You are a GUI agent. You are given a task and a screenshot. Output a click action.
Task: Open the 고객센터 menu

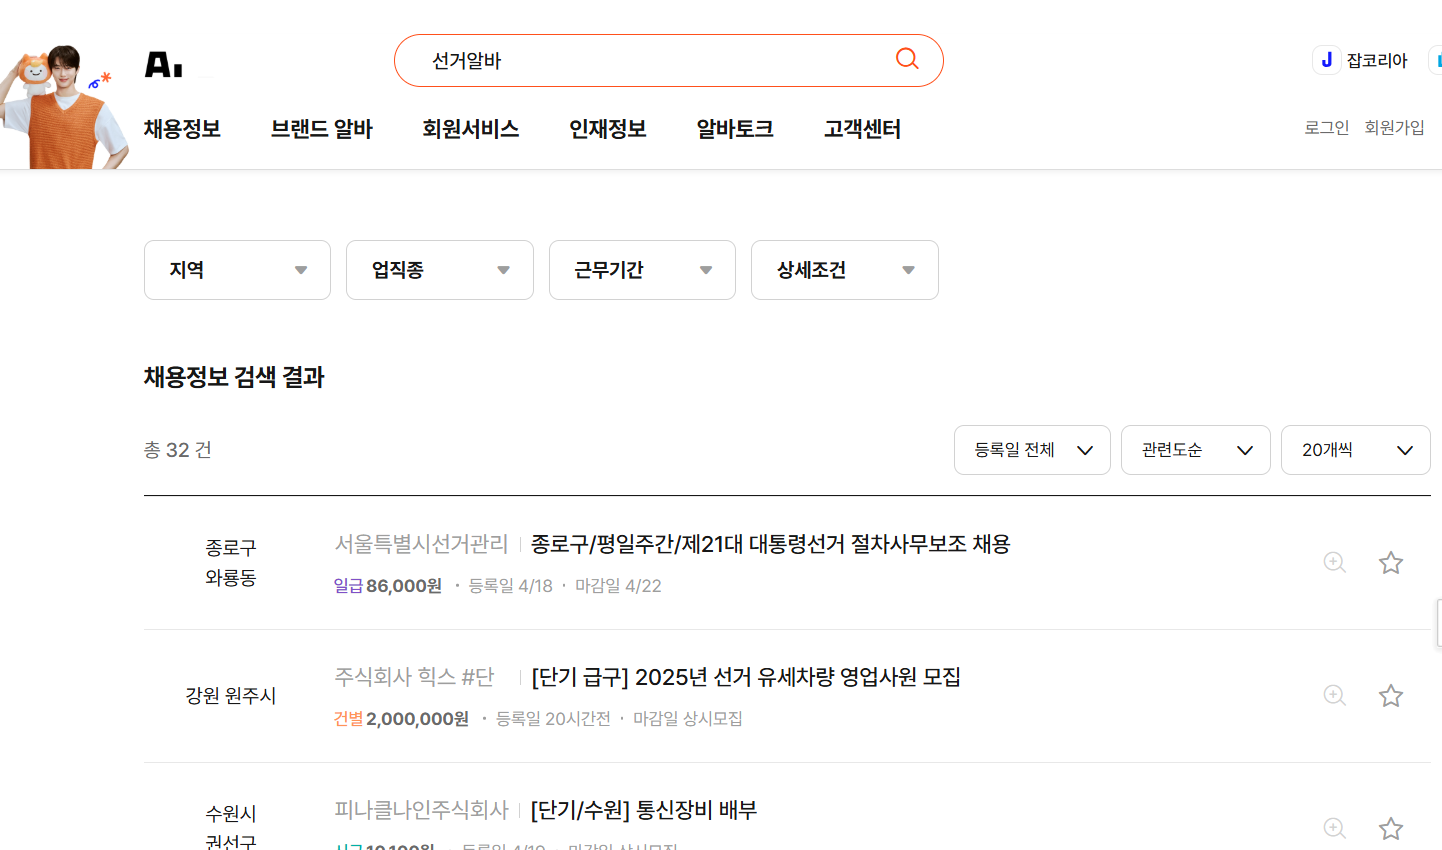(x=861, y=129)
